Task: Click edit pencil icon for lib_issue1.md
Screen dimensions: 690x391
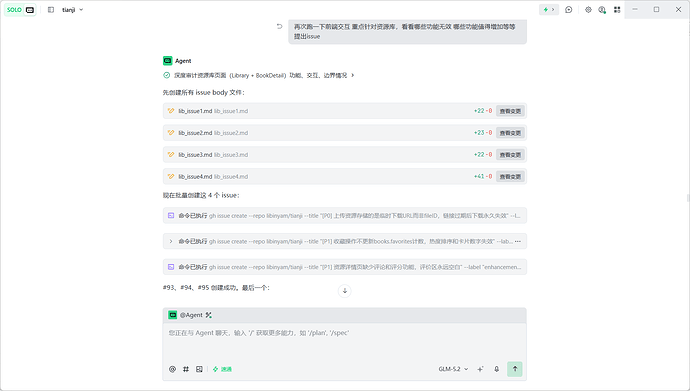Action: pyautogui.click(x=171, y=111)
